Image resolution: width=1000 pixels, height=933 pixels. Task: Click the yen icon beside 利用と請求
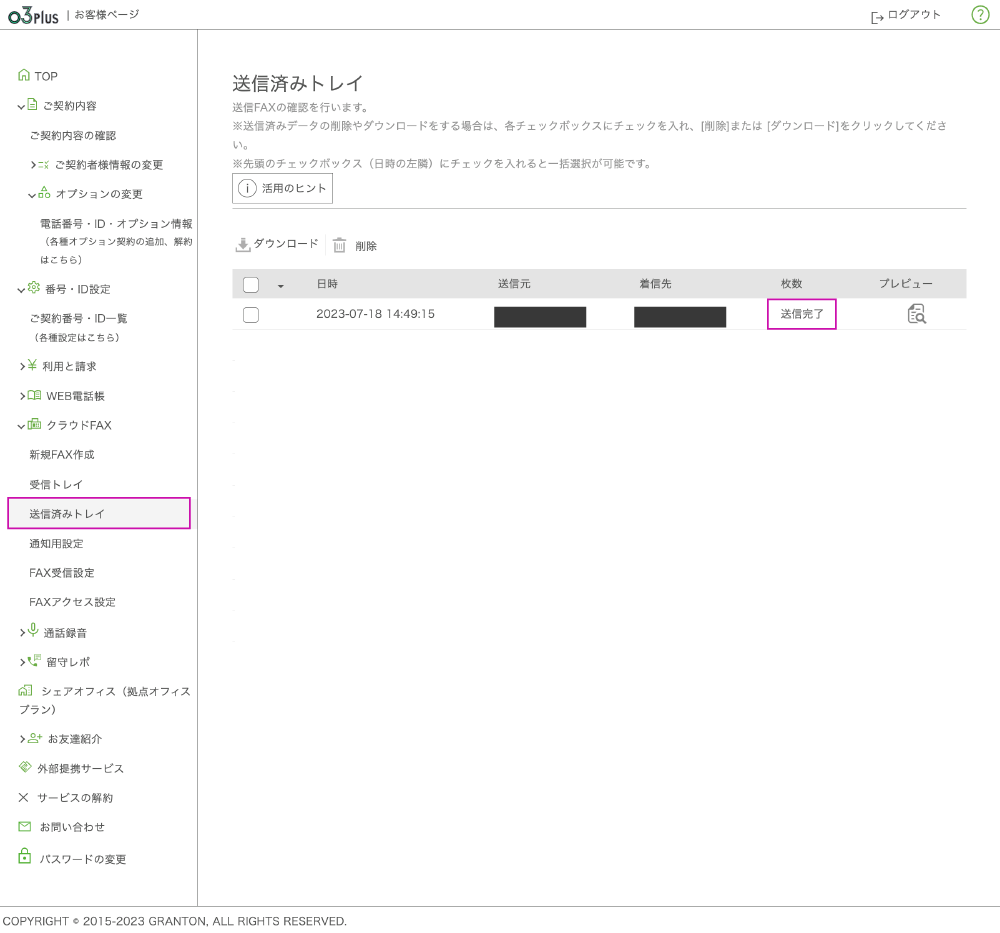point(32,365)
